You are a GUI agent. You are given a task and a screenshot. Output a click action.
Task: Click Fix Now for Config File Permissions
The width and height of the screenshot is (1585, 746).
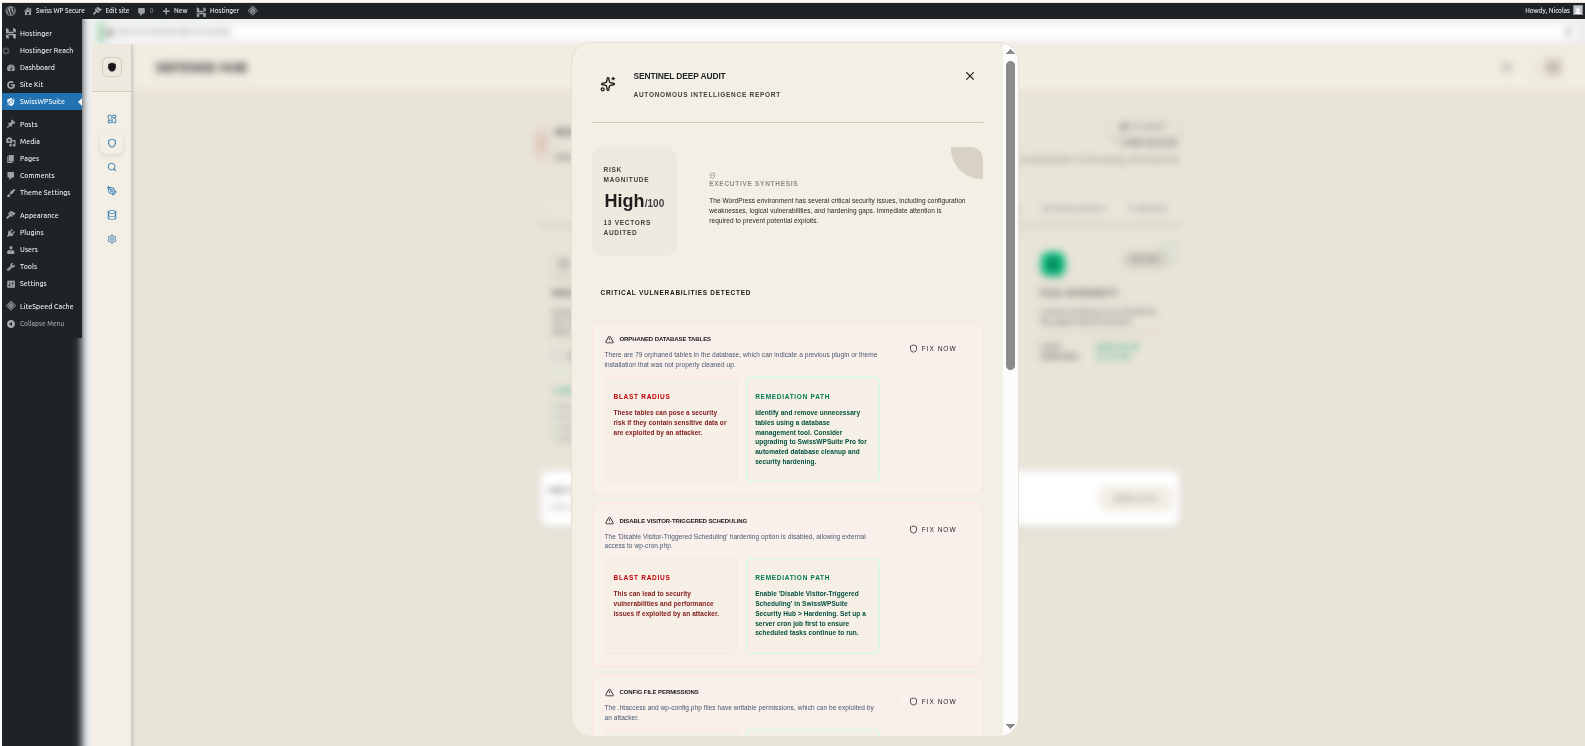(933, 702)
